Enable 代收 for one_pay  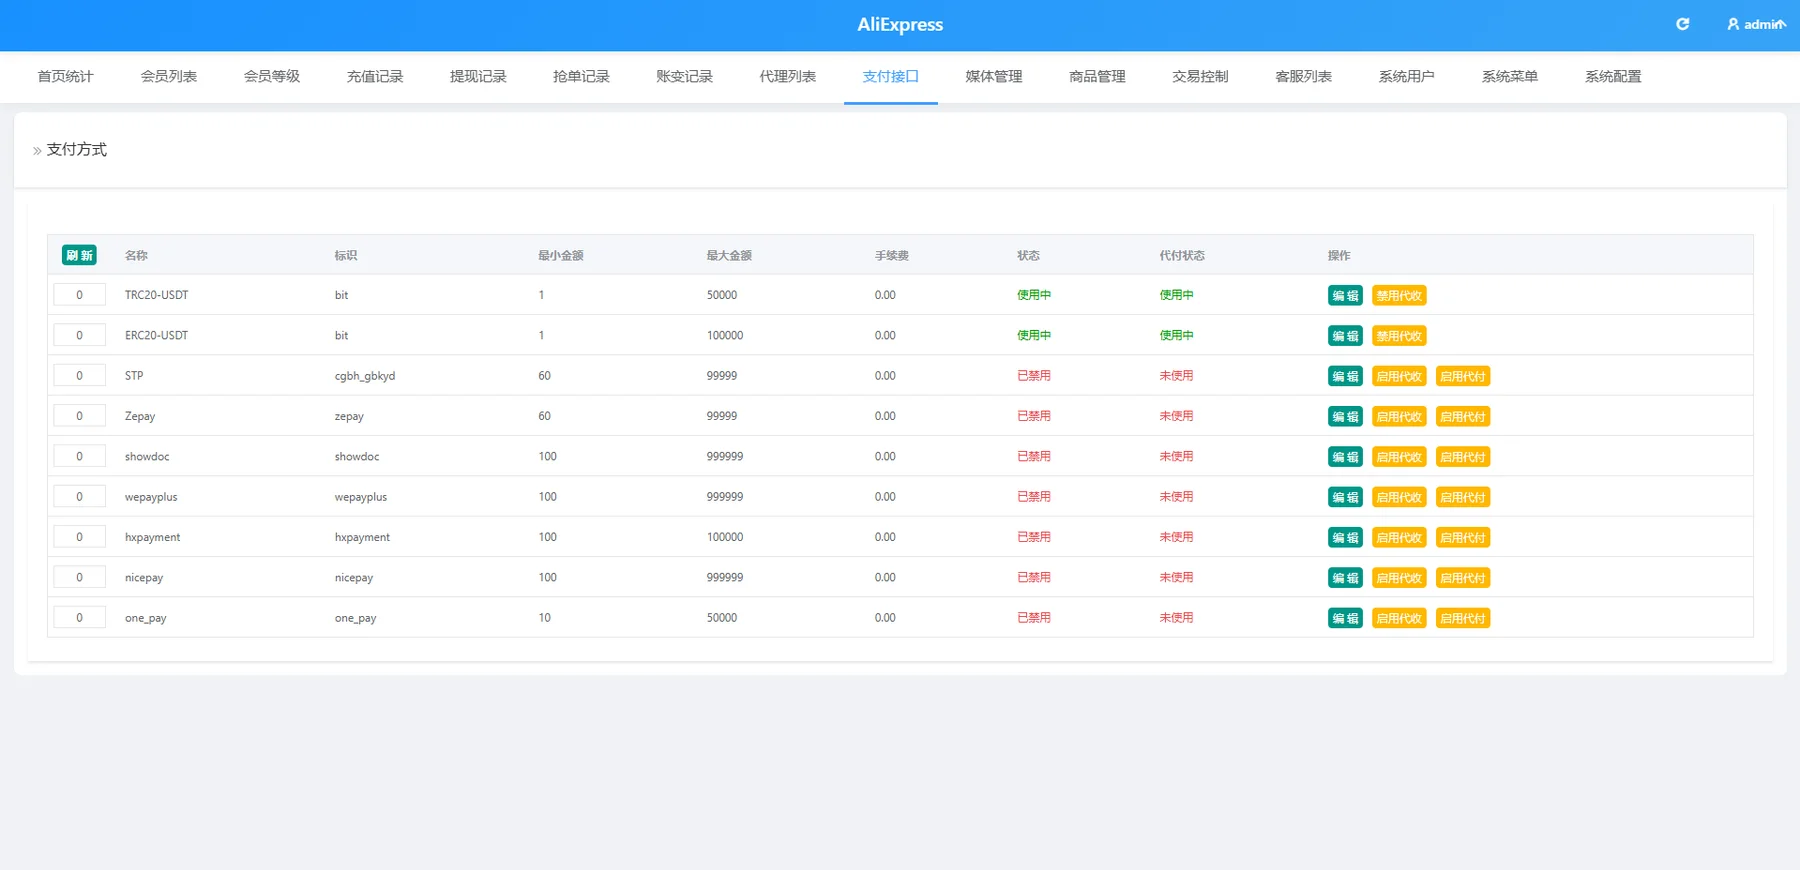tap(1399, 618)
